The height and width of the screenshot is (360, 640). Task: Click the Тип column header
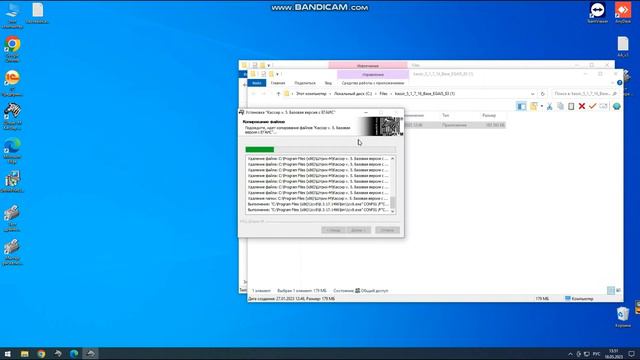click(x=445, y=116)
